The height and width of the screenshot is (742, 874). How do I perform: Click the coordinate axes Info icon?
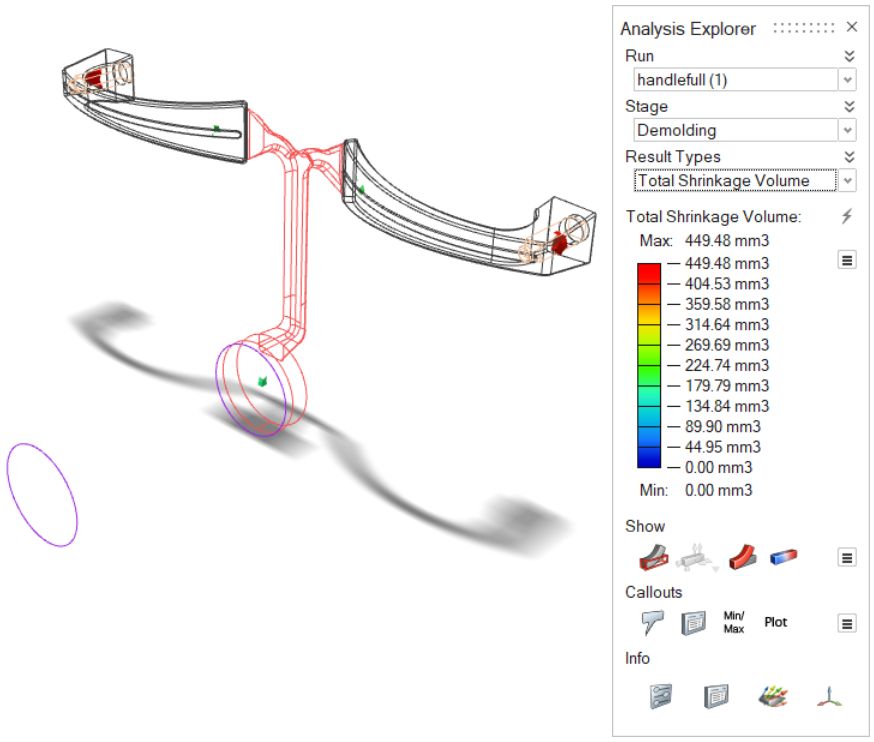(829, 697)
